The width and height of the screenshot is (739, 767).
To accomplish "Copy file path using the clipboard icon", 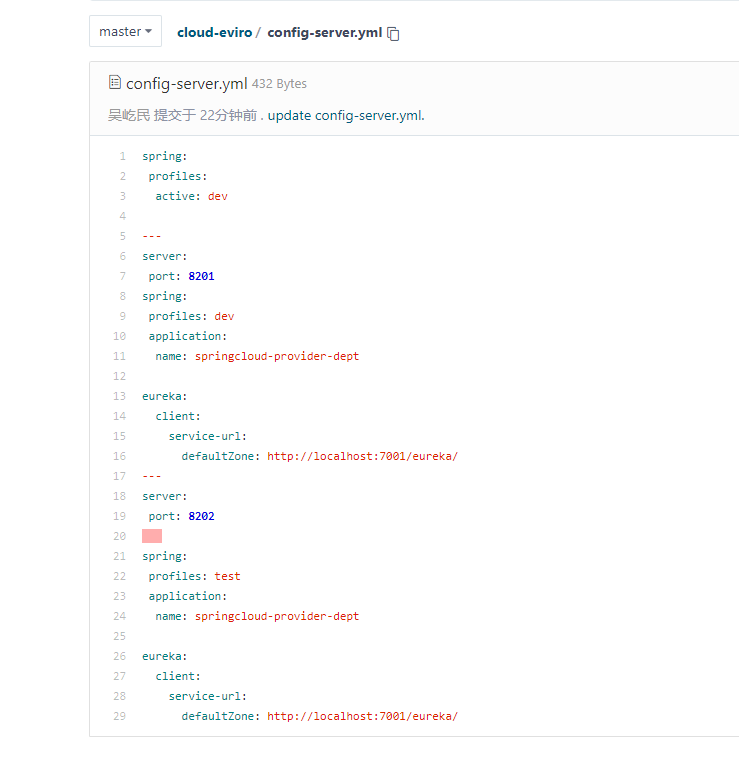I will 394,33.
